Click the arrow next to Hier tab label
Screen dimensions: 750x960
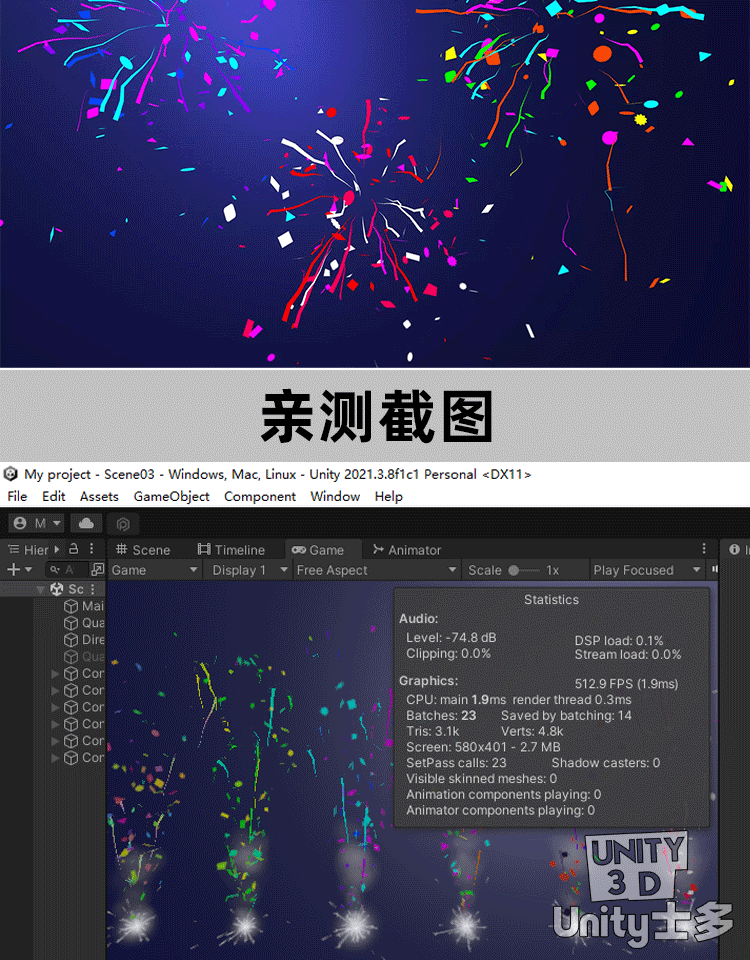pyautogui.click(x=57, y=549)
